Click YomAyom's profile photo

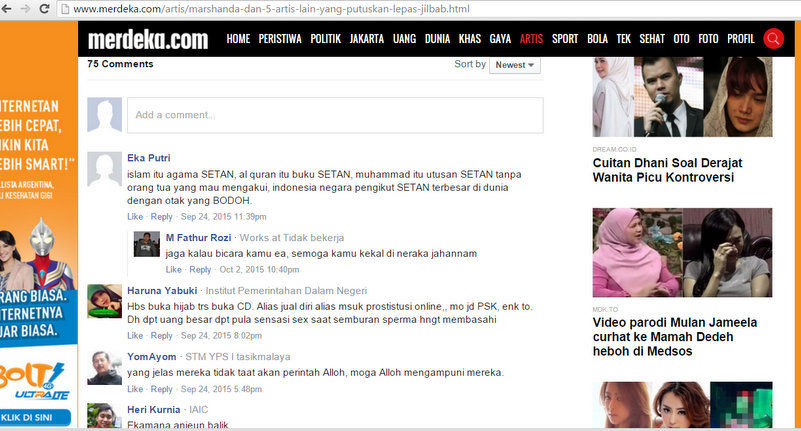[x=104, y=368]
